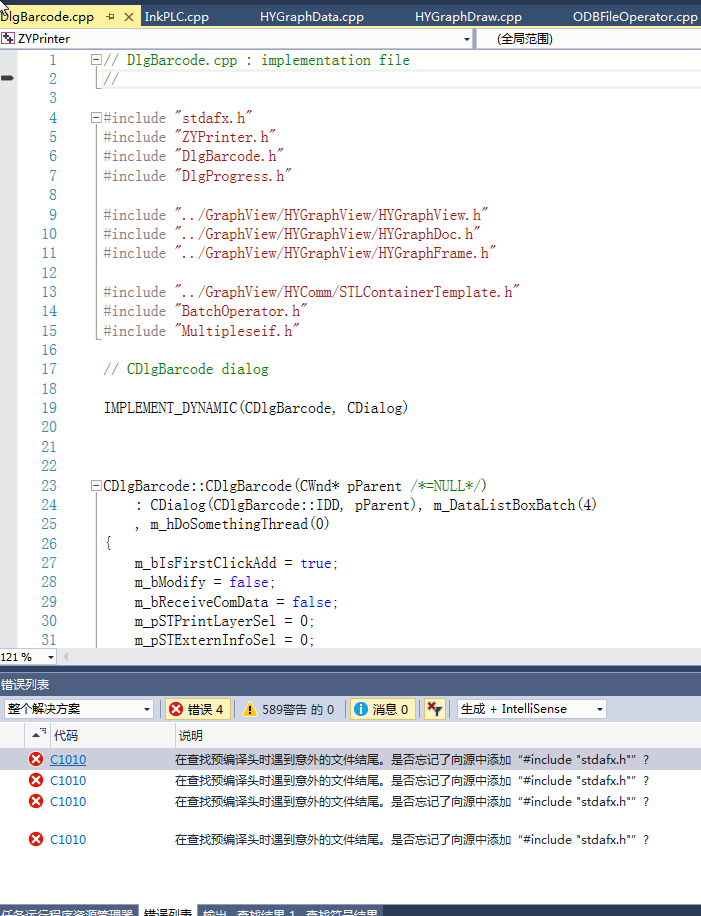Collapse the include block at line 4
Screen dimensions: 701x916
point(95,118)
